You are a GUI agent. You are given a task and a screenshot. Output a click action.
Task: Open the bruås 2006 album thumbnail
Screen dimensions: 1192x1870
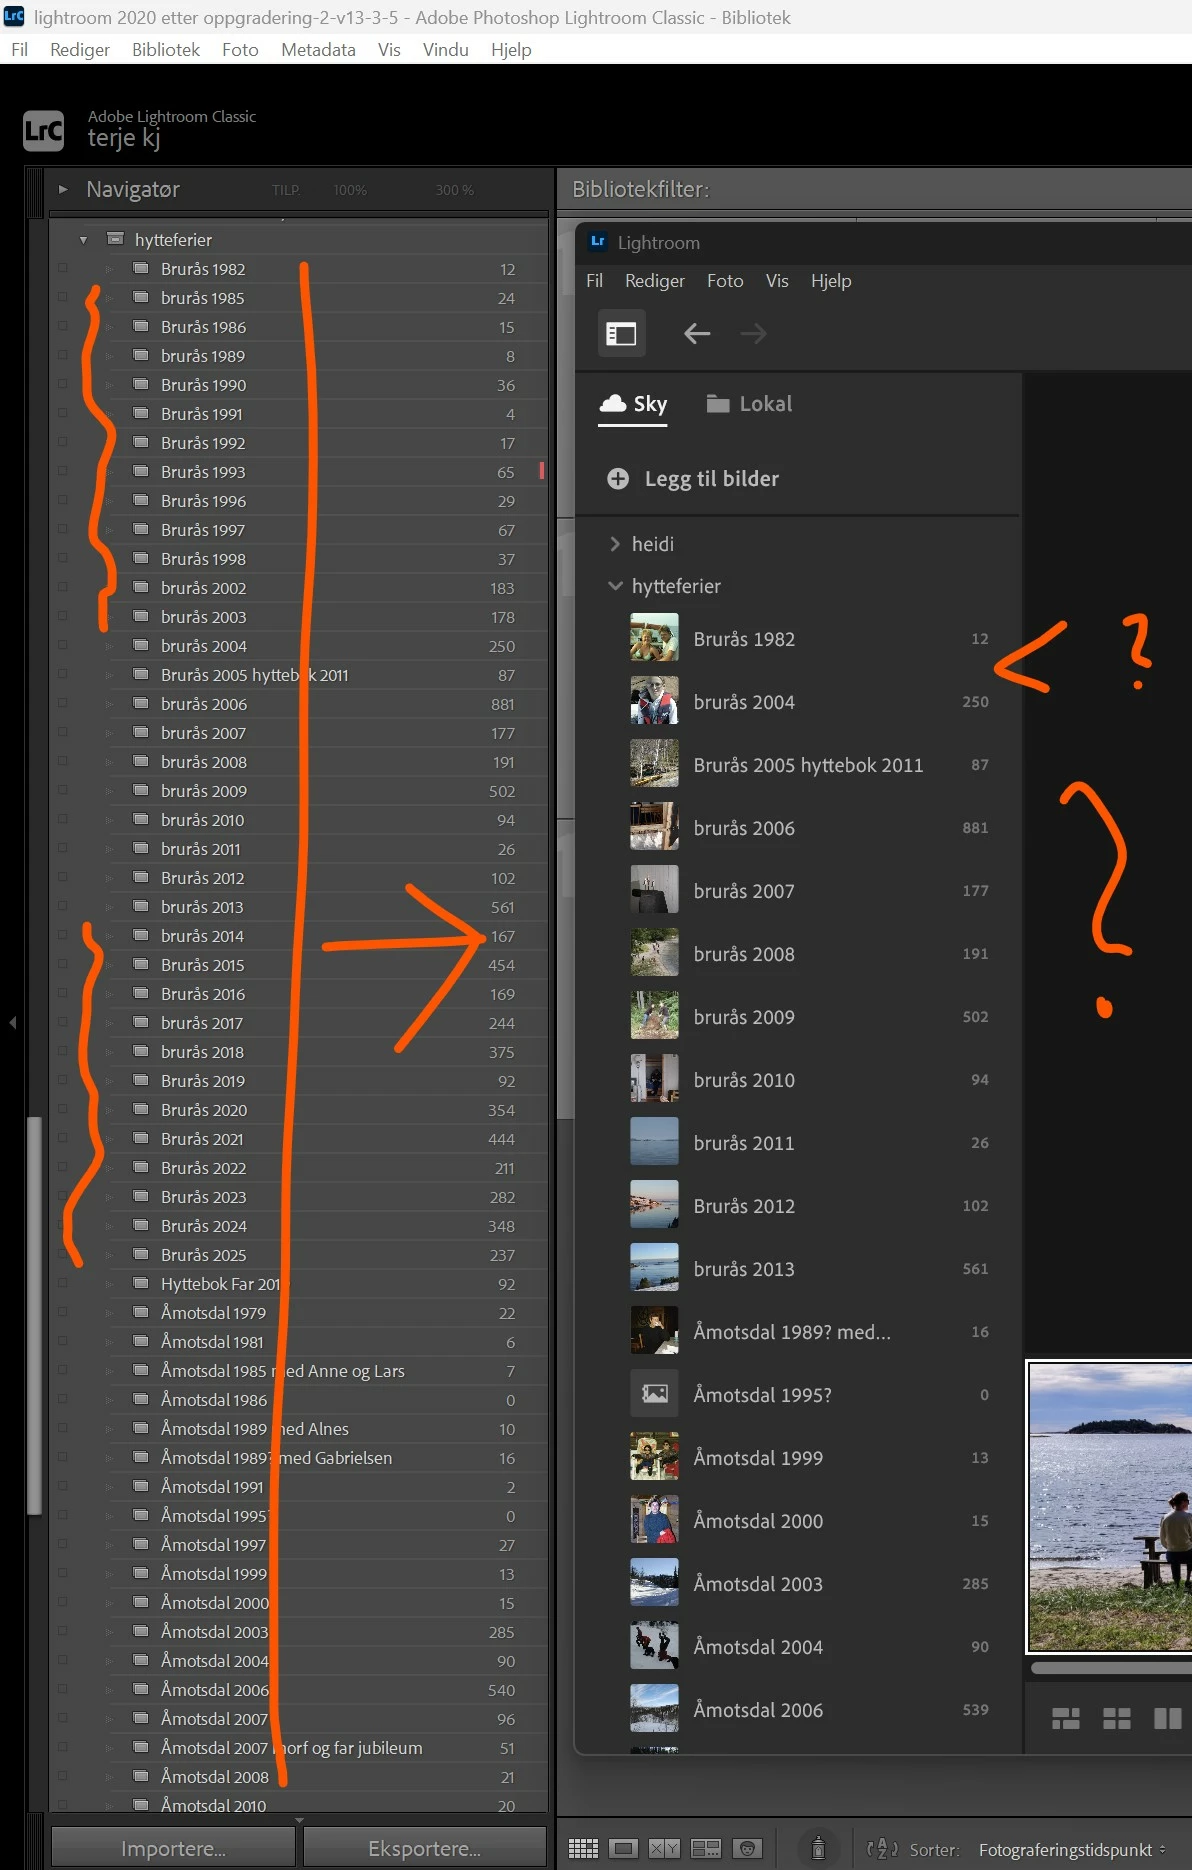coord(654,827)
